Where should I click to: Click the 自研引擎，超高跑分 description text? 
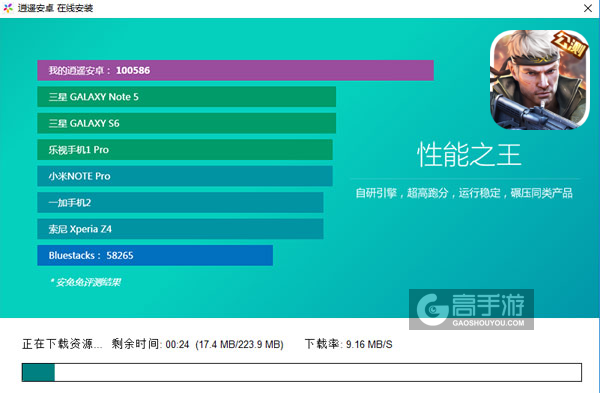pyautogui.click(x=464, y=193)
